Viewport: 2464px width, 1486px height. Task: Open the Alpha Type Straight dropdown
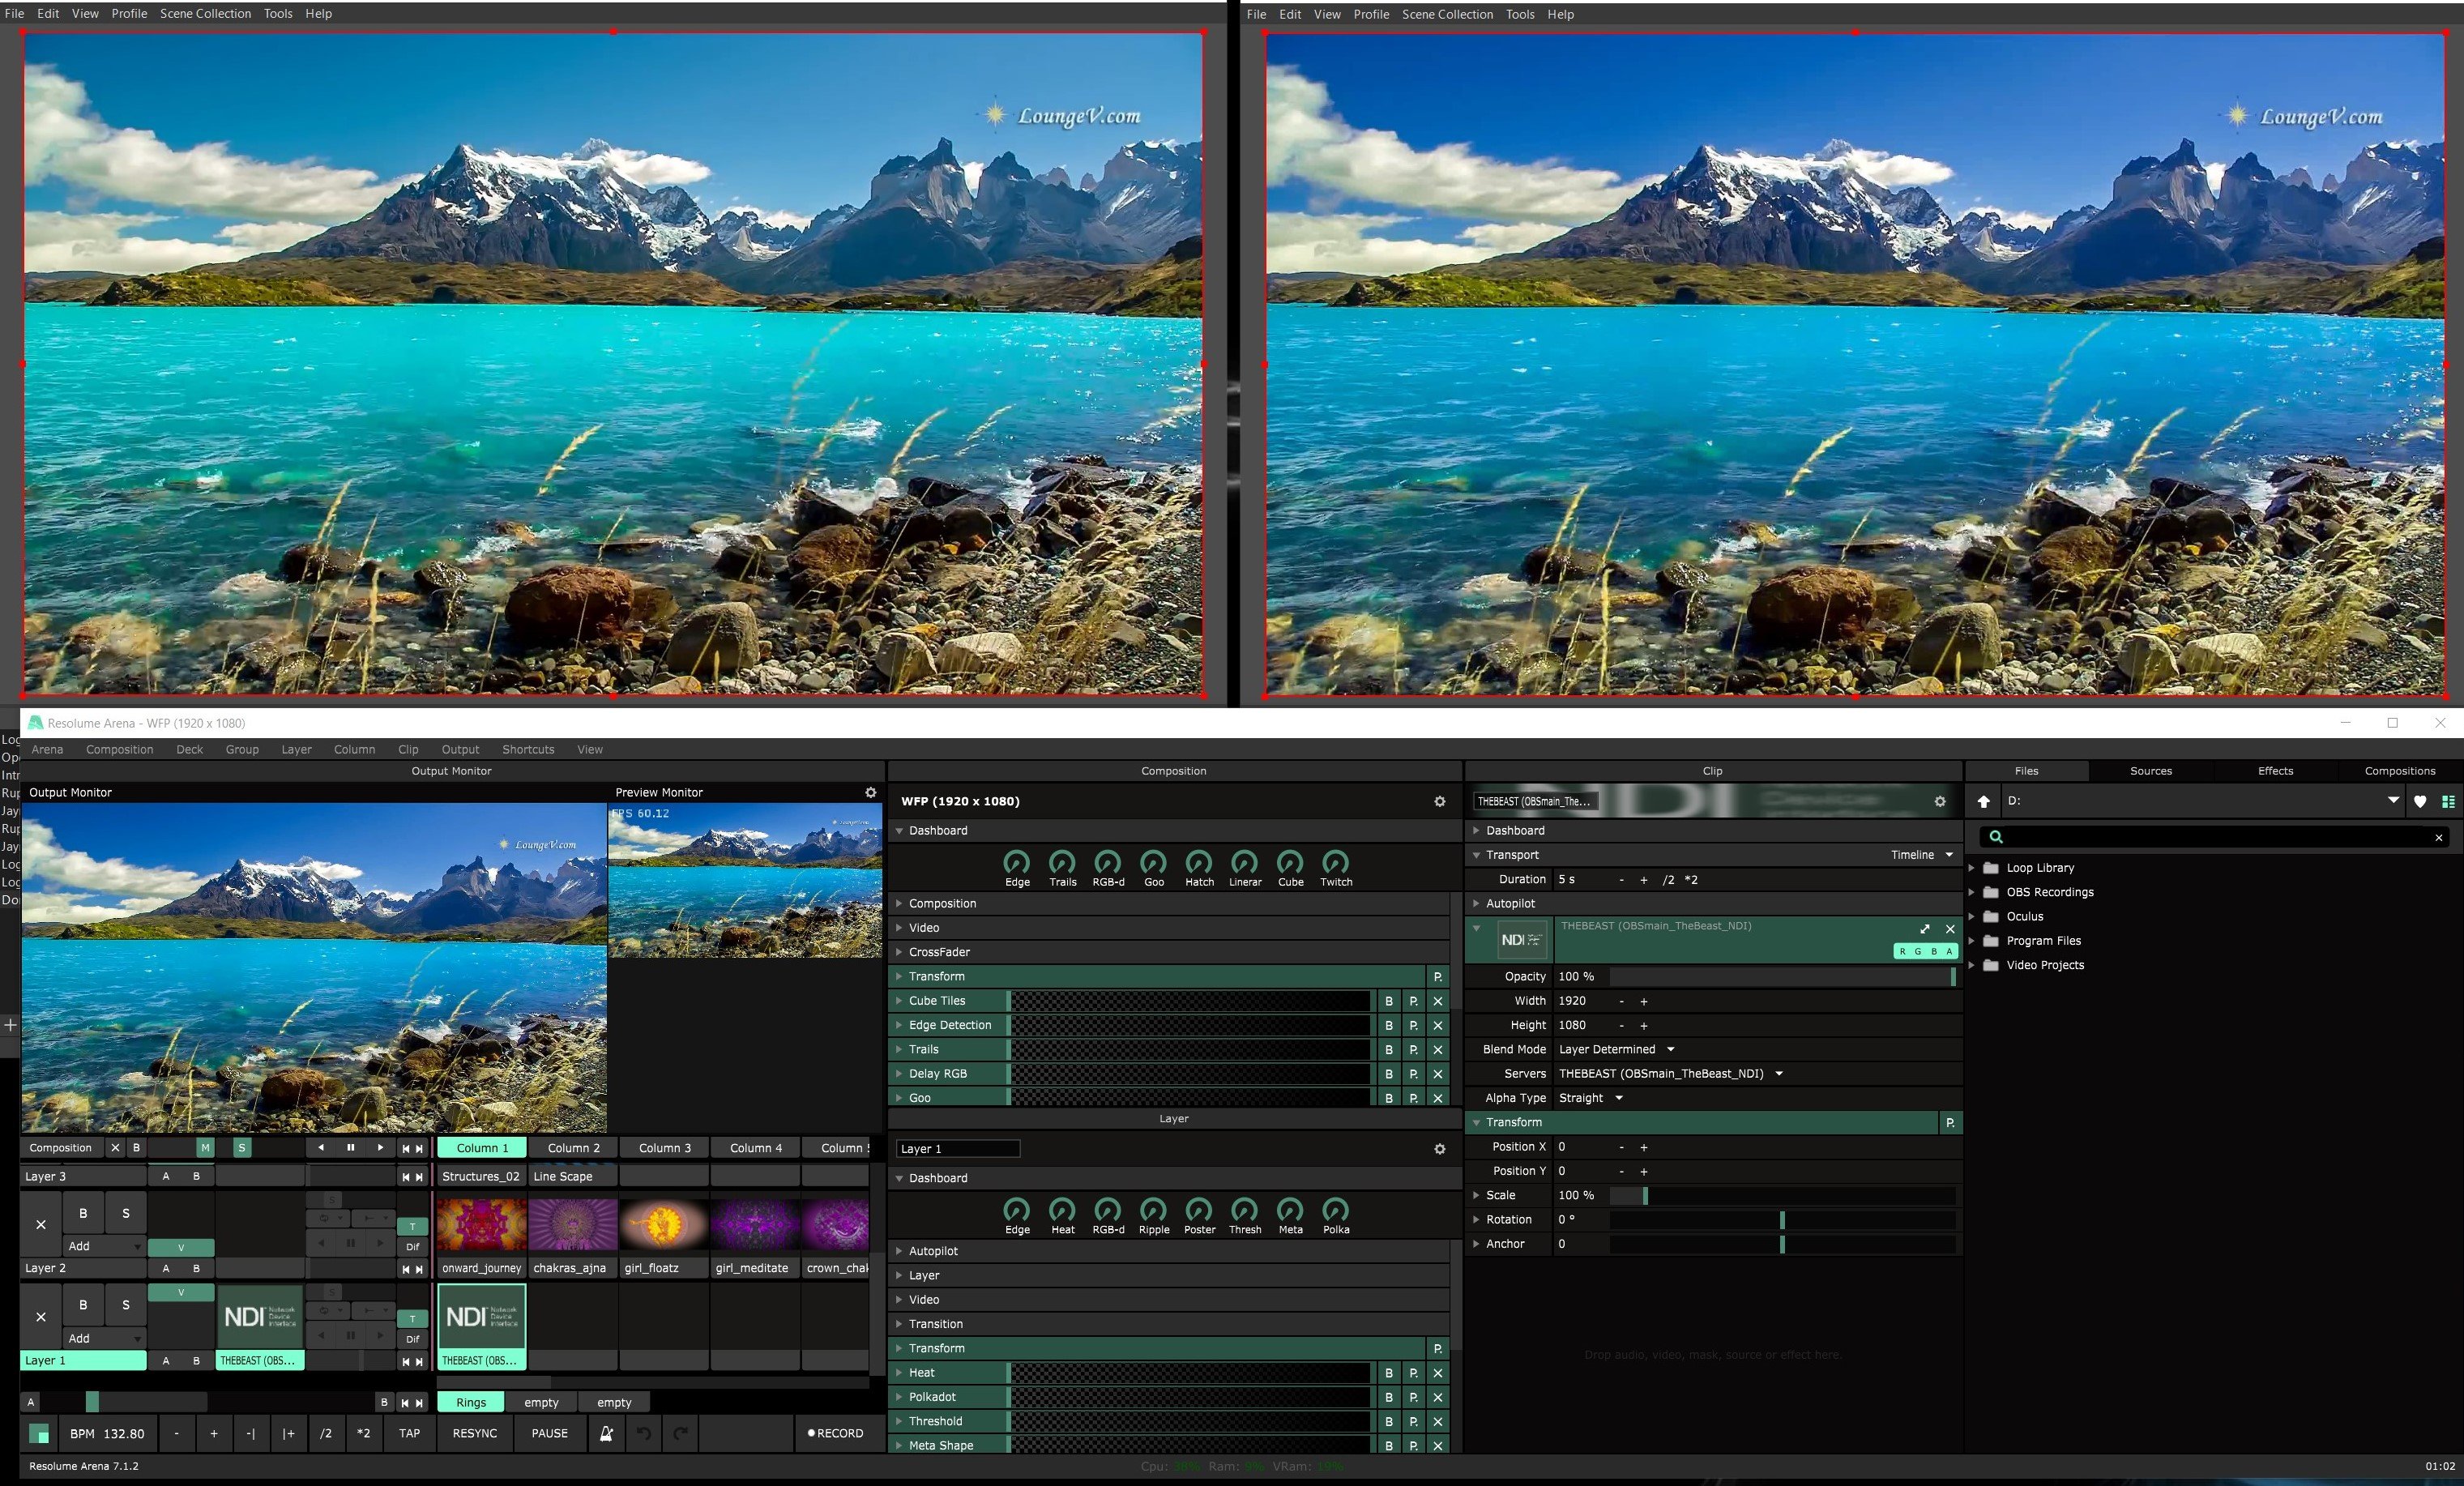[x=1590, y=1098]
